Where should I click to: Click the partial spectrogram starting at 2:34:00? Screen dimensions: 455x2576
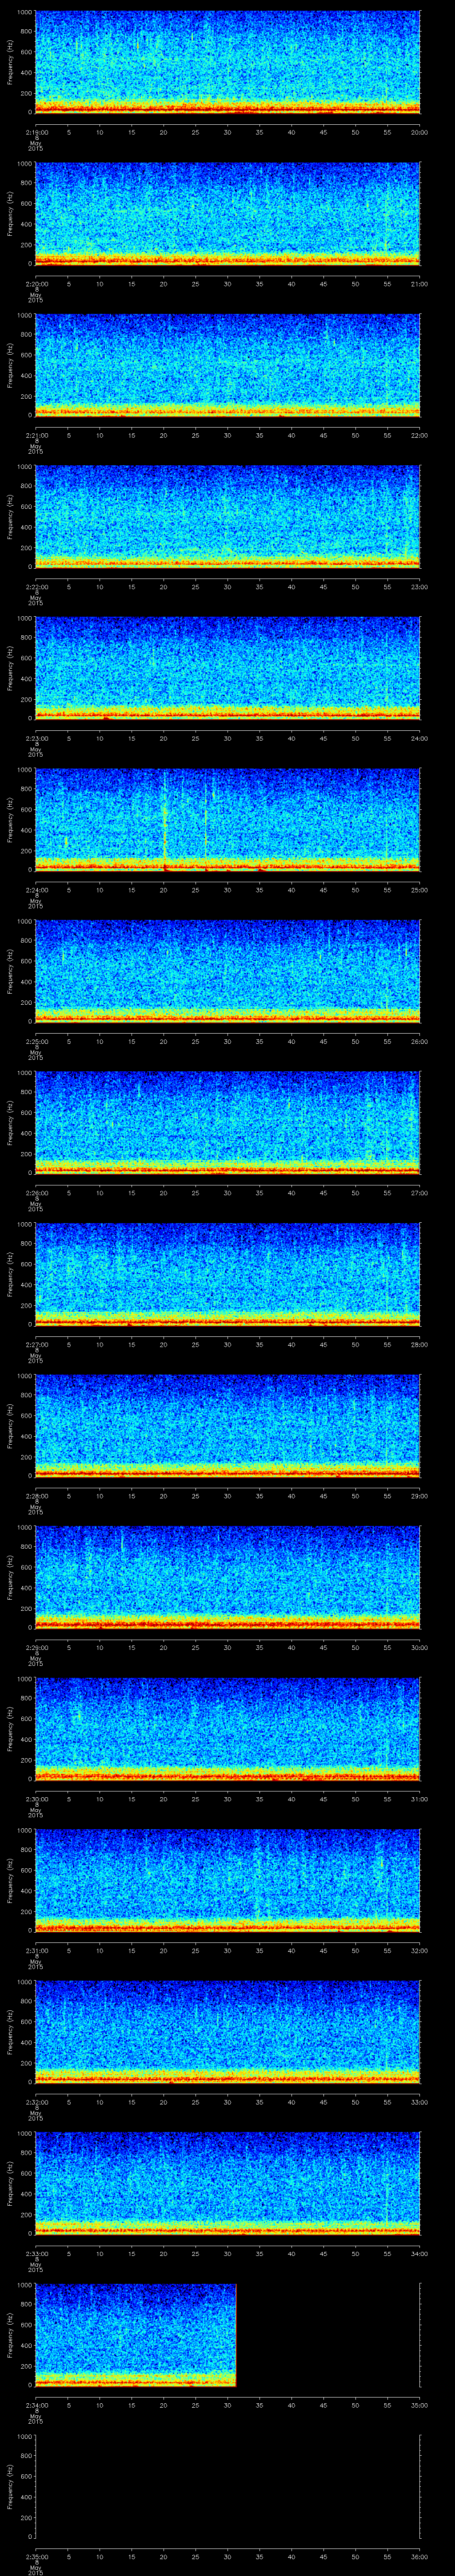(136, 2335)
